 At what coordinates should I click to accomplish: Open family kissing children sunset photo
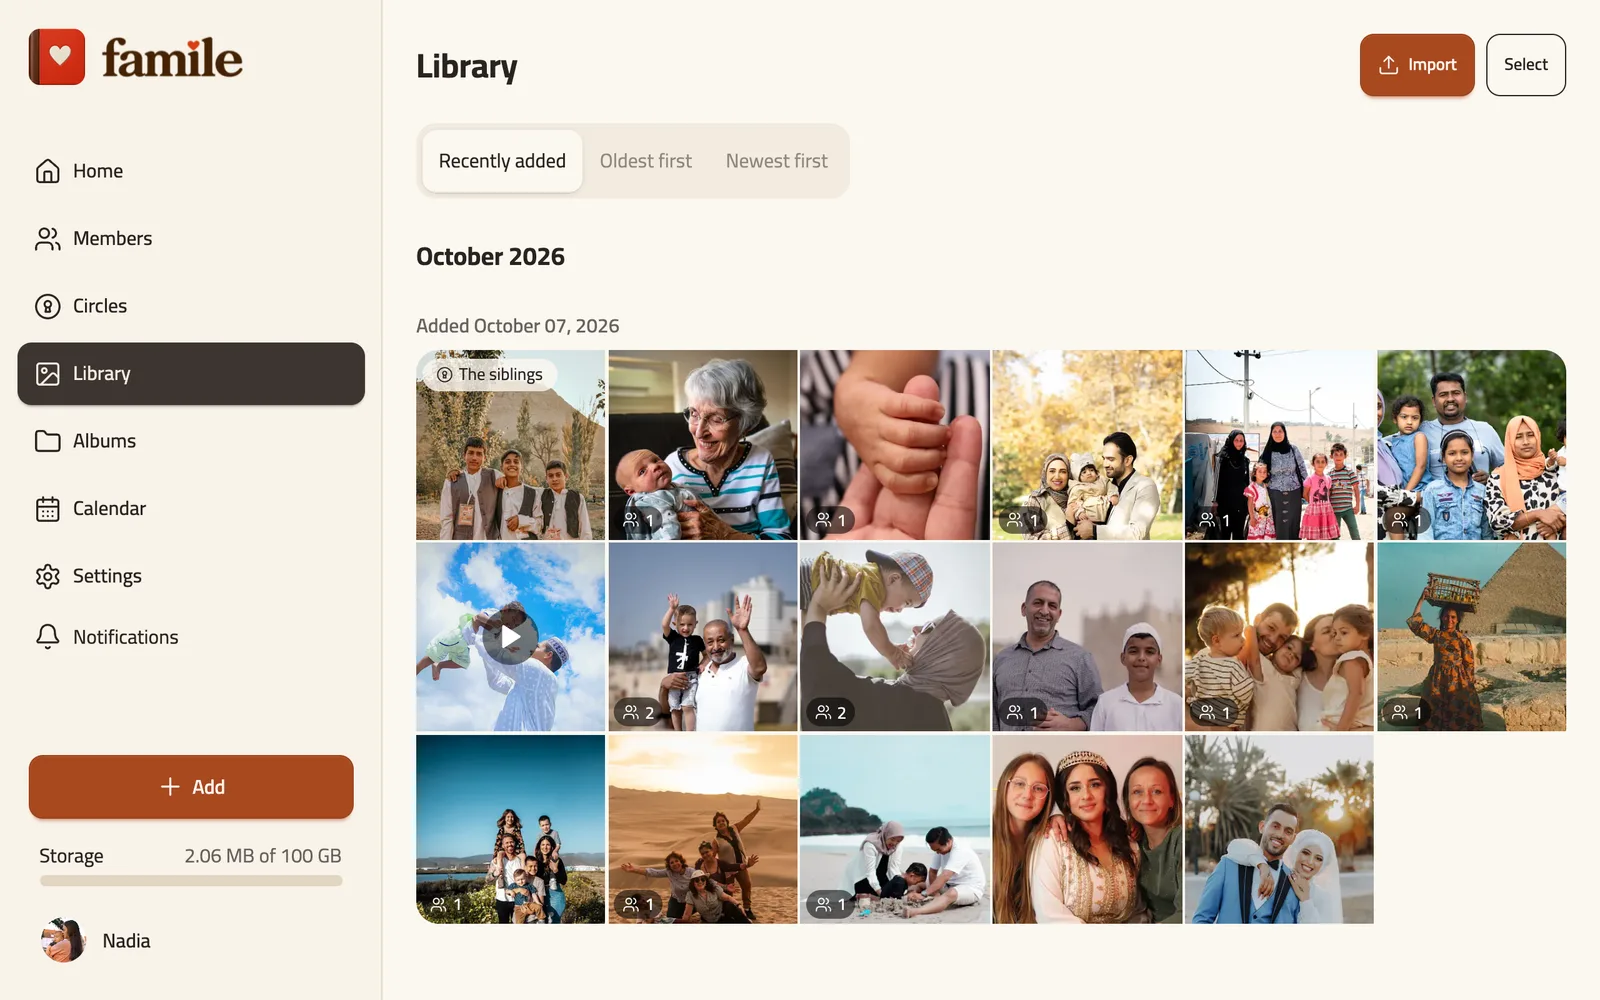[x=1279, y=637]
